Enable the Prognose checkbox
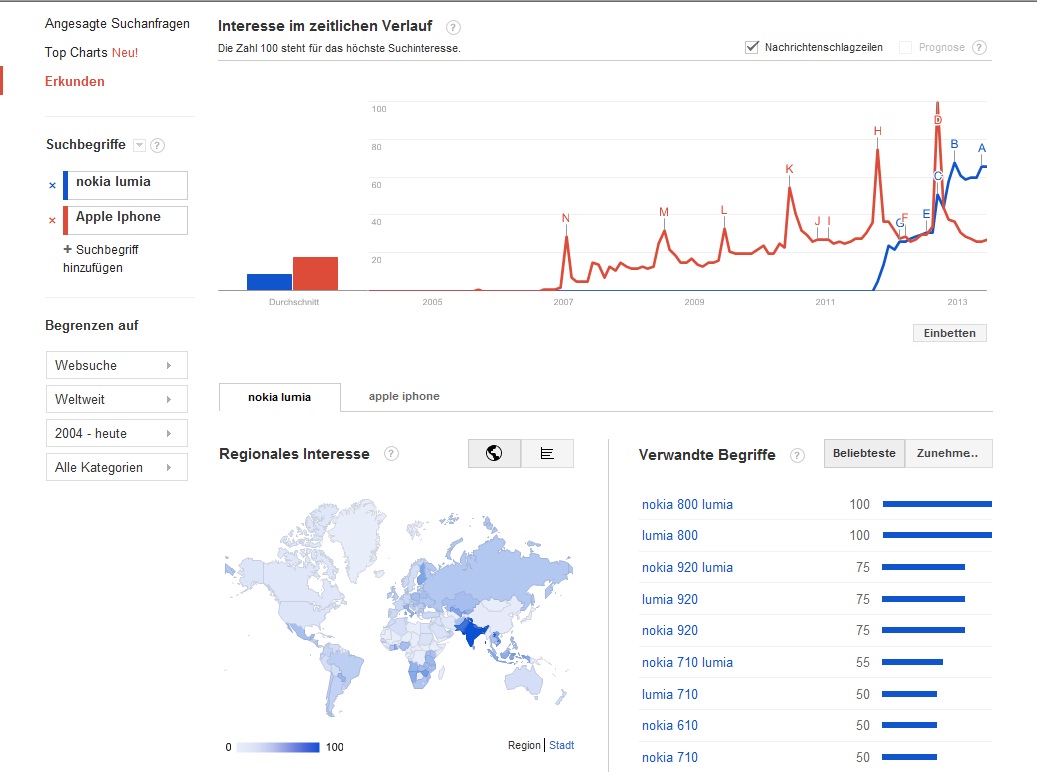The width and height of the screenshot is (1037, 772). (906, 47)
